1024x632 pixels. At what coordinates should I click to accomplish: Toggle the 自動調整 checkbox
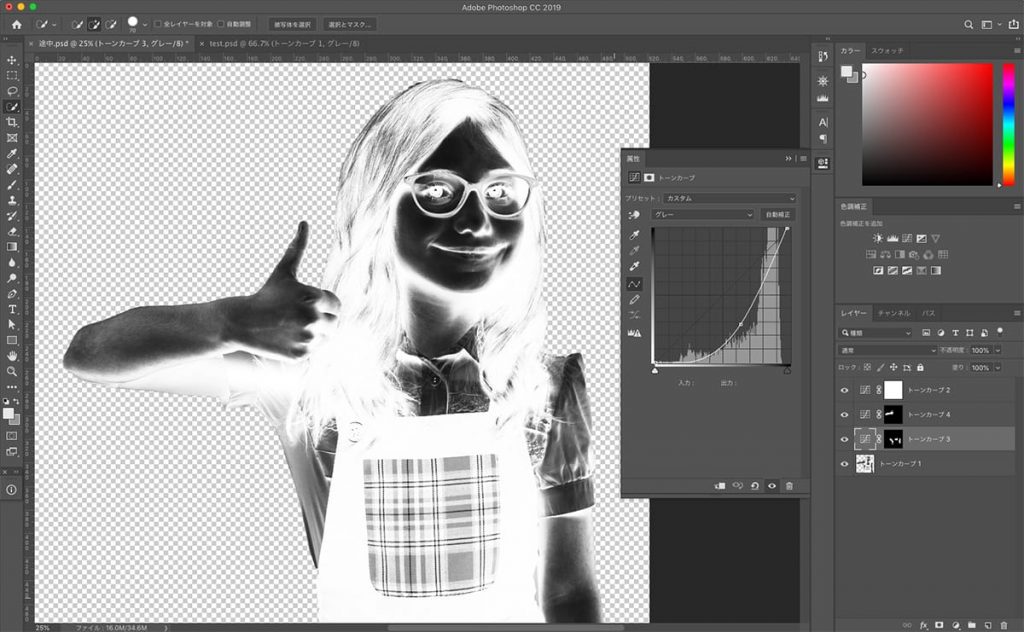coord(221,24)
